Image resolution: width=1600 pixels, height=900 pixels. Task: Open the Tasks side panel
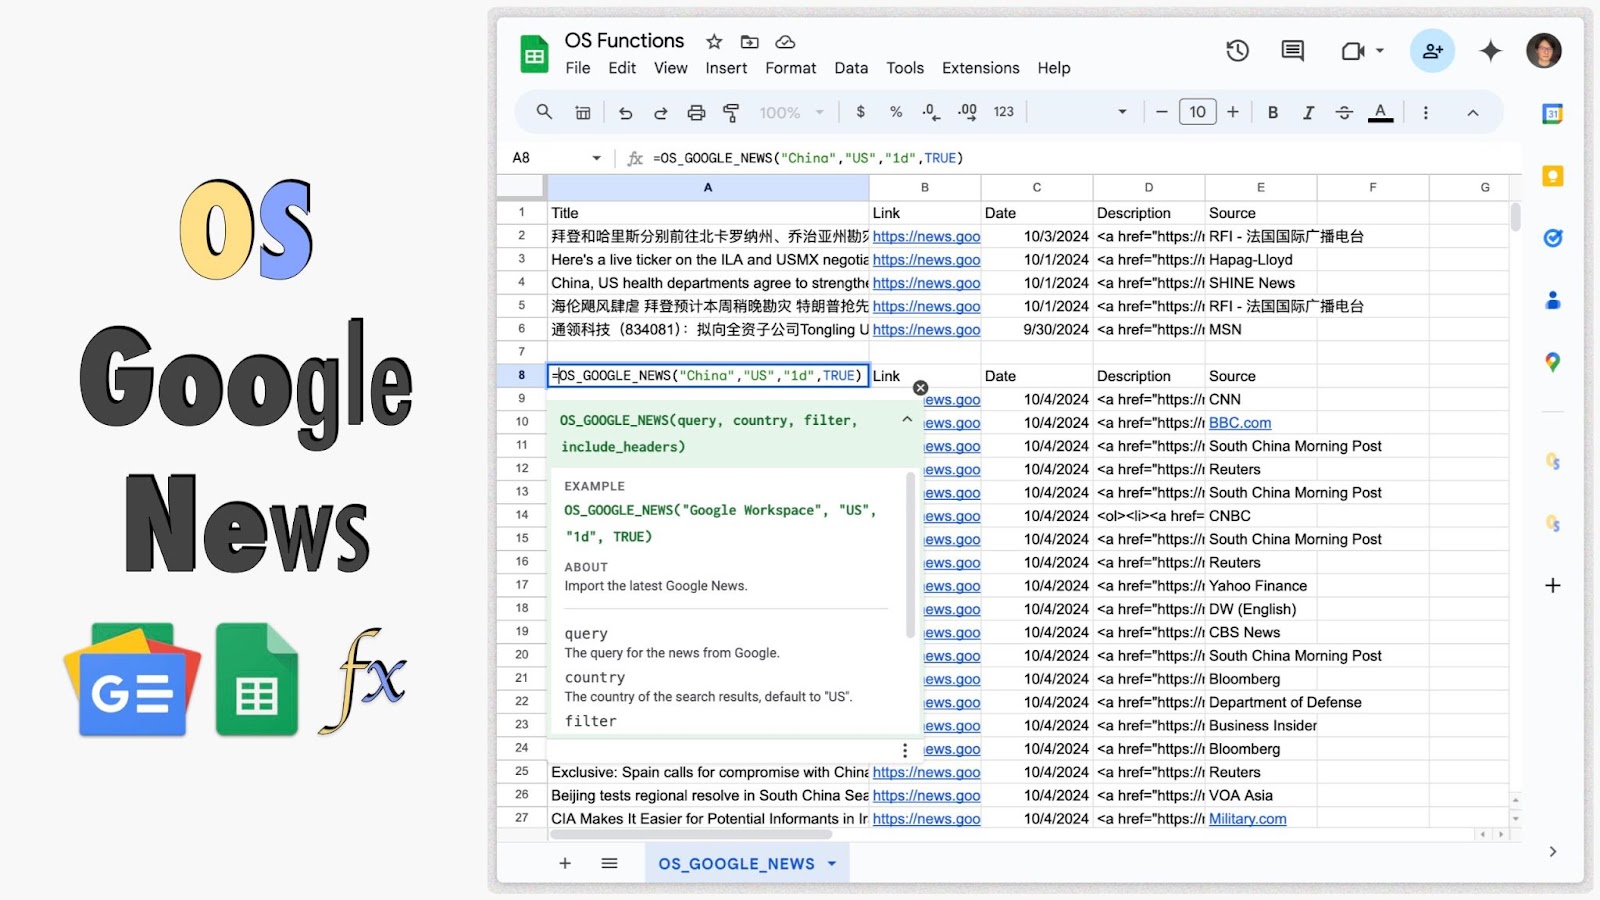tap(1552, 238)
